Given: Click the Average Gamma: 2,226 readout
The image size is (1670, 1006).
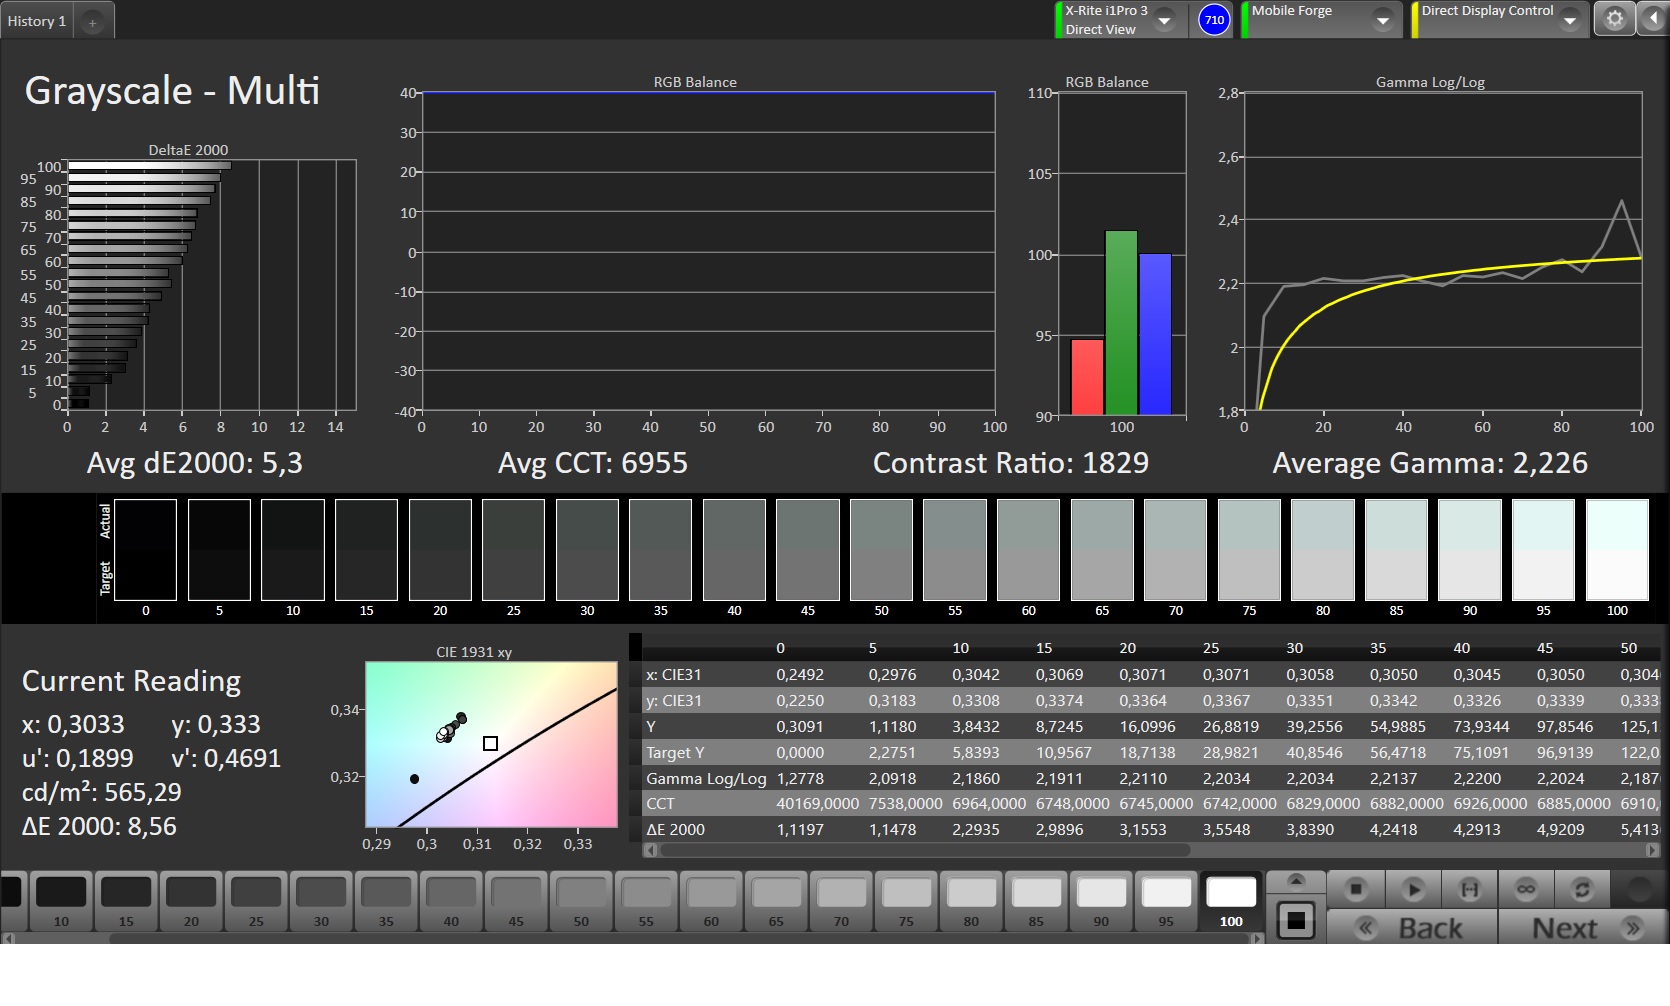Looking at the screenshot, I should 1430,463.
